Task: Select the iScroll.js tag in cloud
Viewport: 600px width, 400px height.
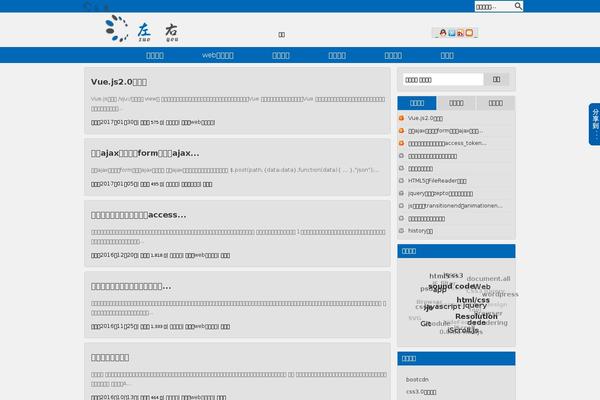Action: (463, 330)
